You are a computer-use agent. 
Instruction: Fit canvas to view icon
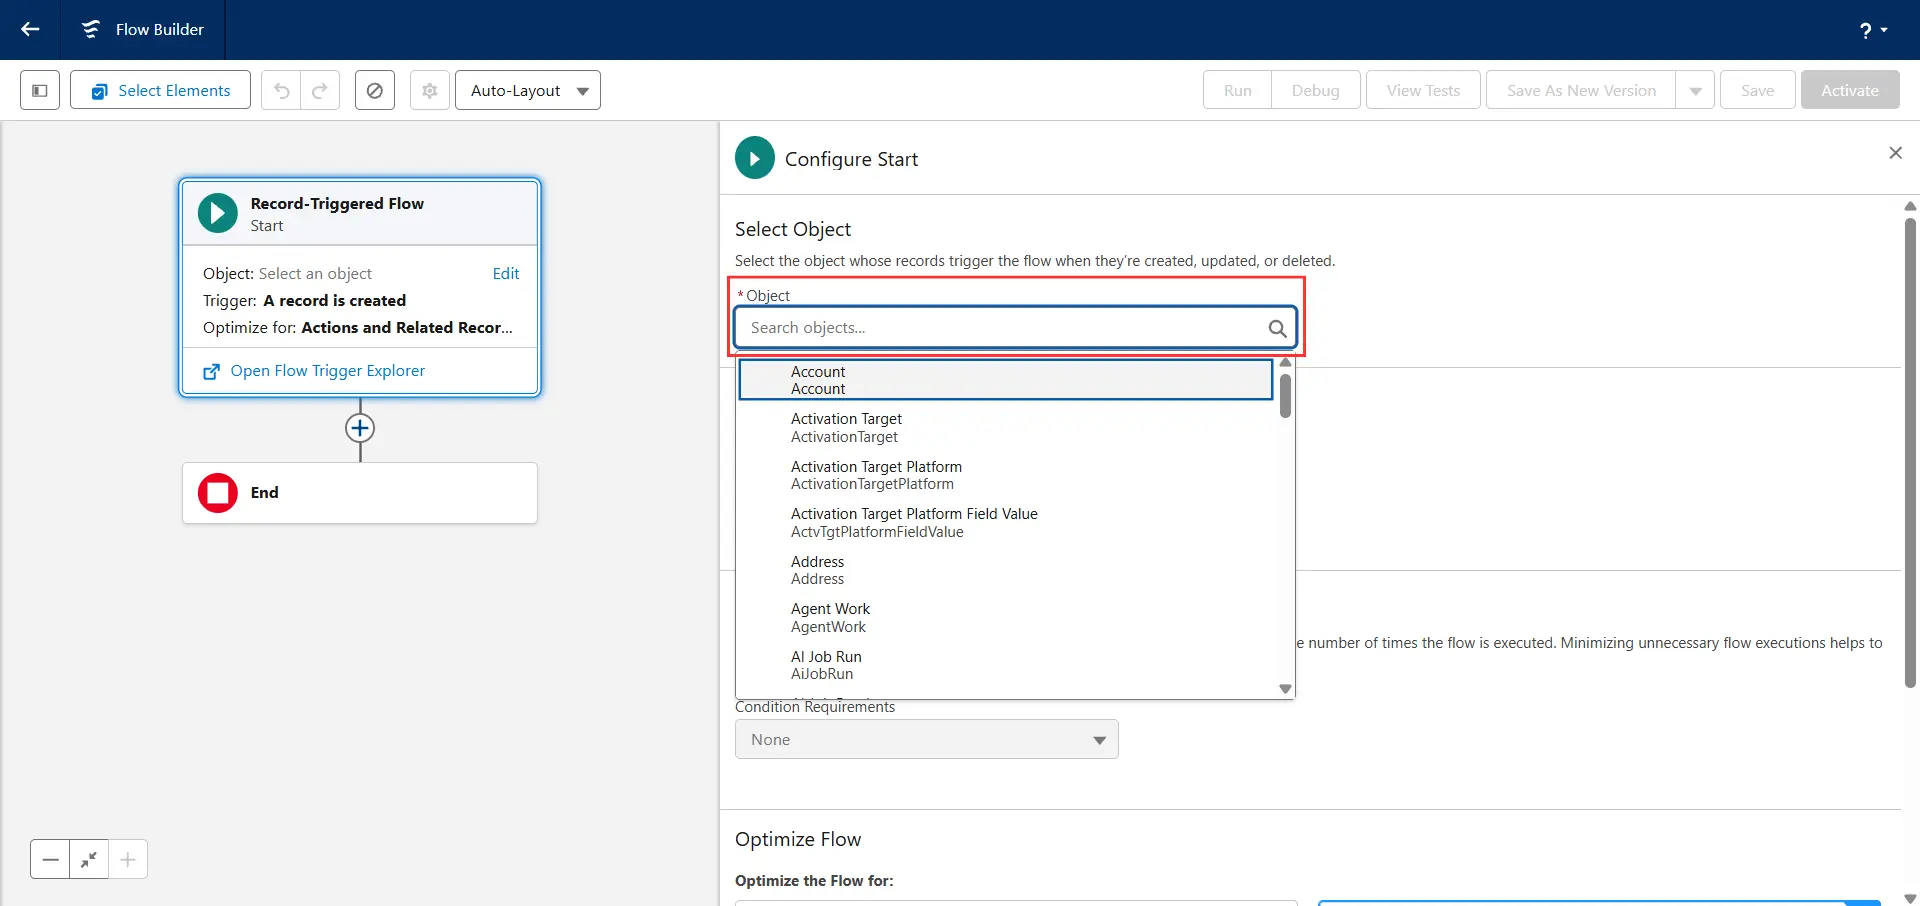(89, 859)
